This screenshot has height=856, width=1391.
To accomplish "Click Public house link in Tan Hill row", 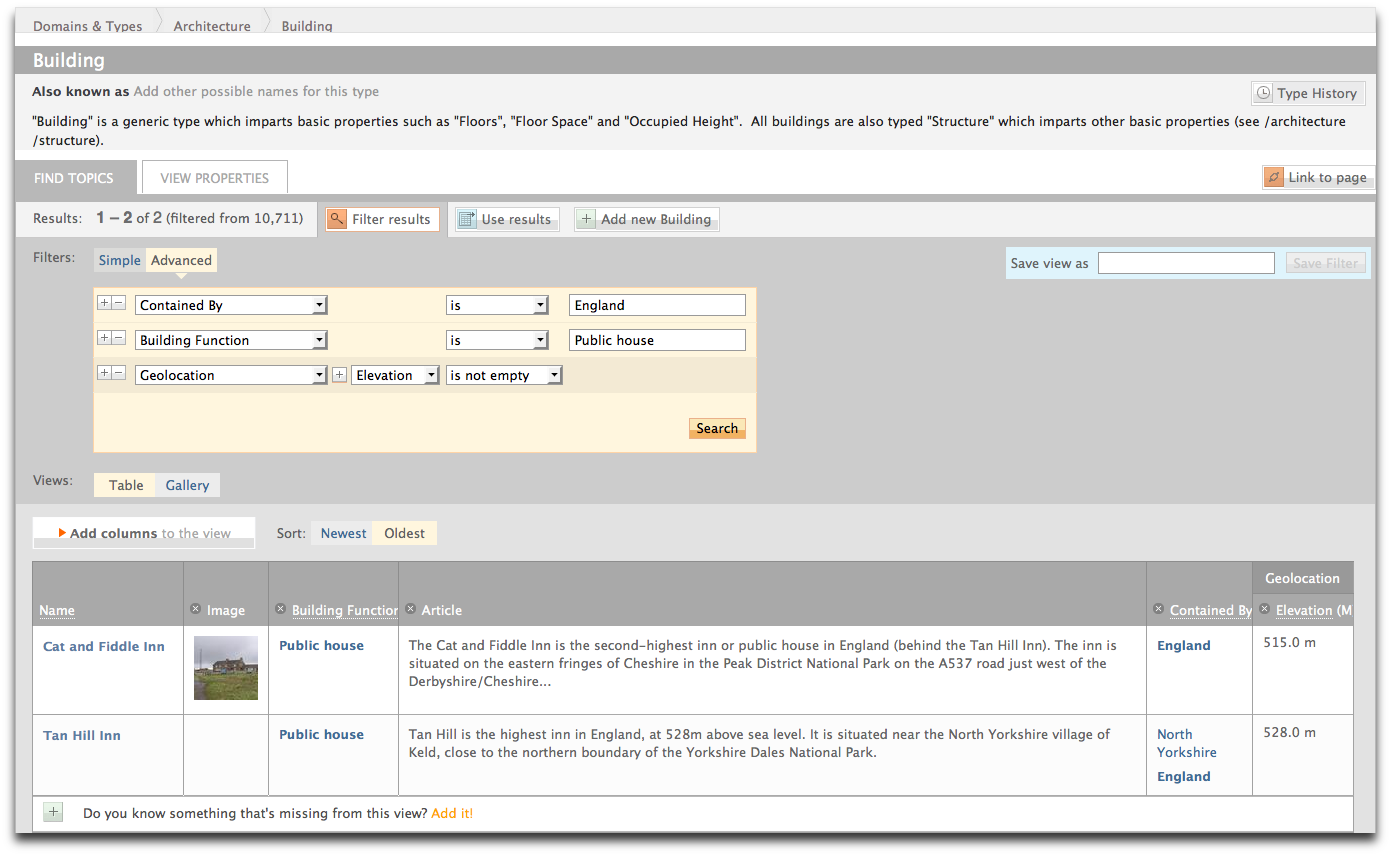I will (x=321, y=734).
